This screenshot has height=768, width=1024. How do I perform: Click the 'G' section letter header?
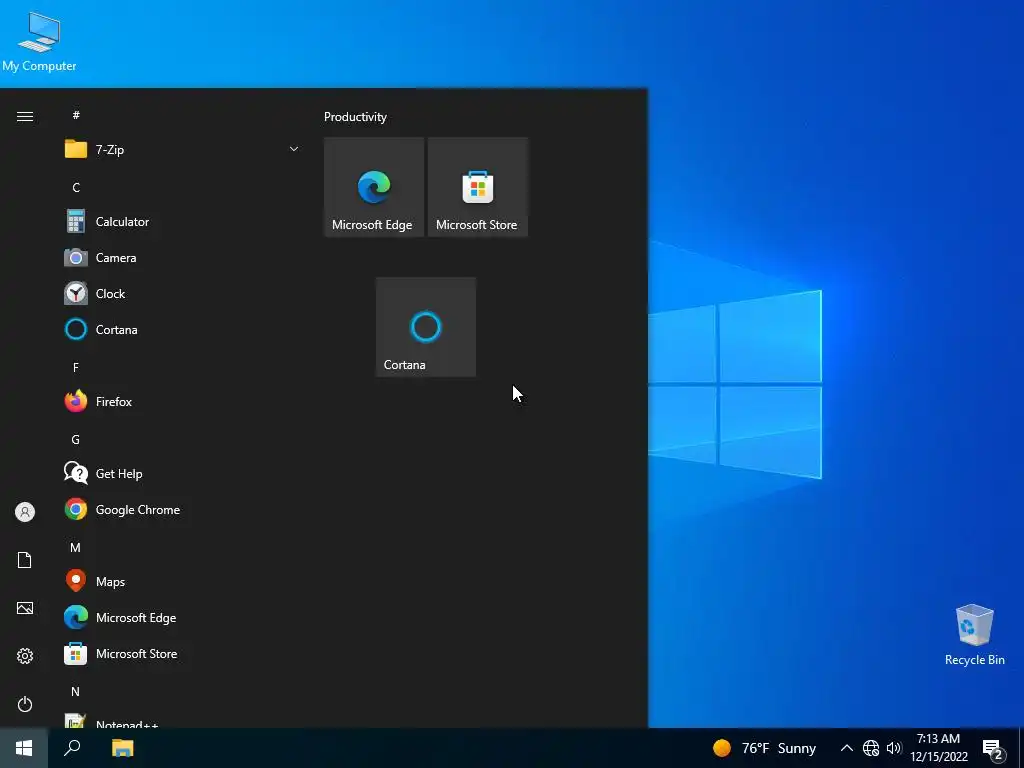point(76,440)
